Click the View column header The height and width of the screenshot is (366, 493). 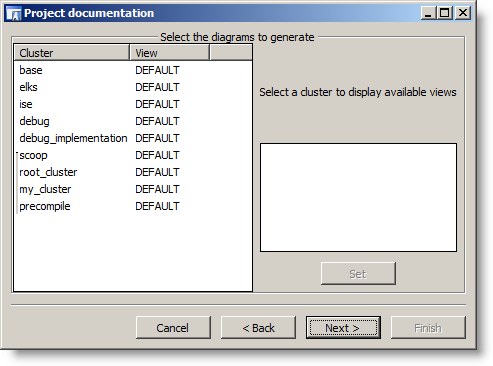pyautogui.click(x=170, y=53)
